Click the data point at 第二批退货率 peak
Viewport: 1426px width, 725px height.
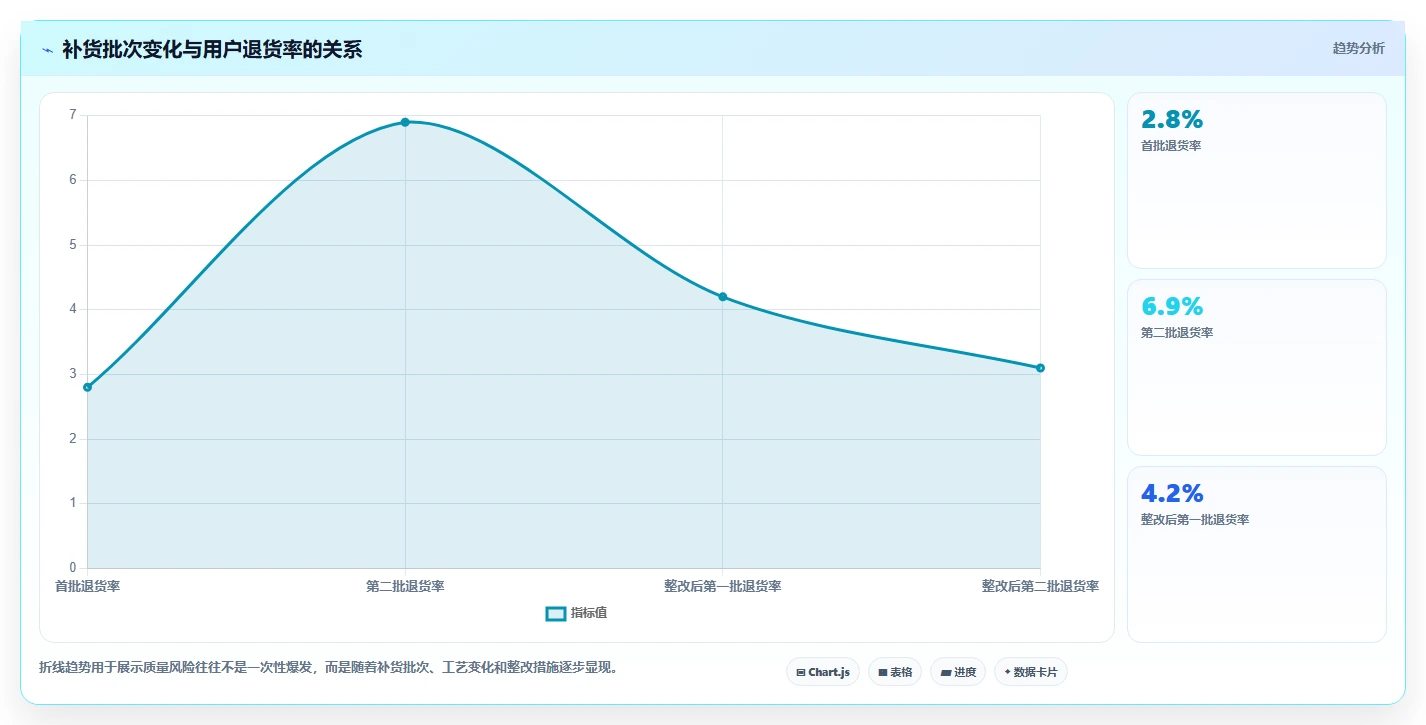[x=405, y=122]
